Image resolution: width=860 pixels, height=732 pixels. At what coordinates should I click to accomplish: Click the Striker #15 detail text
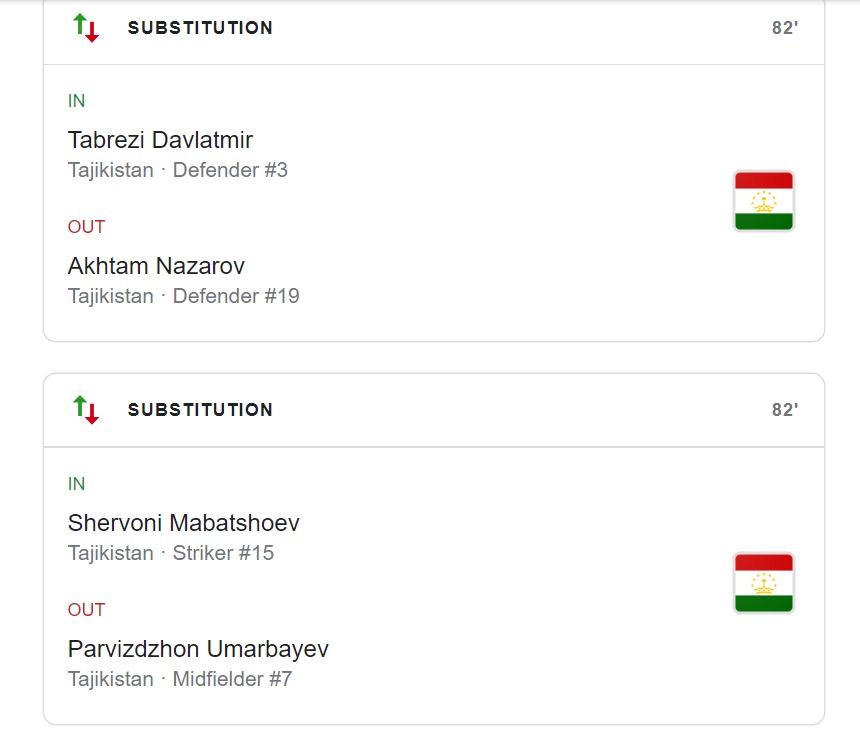coord(223,553)
